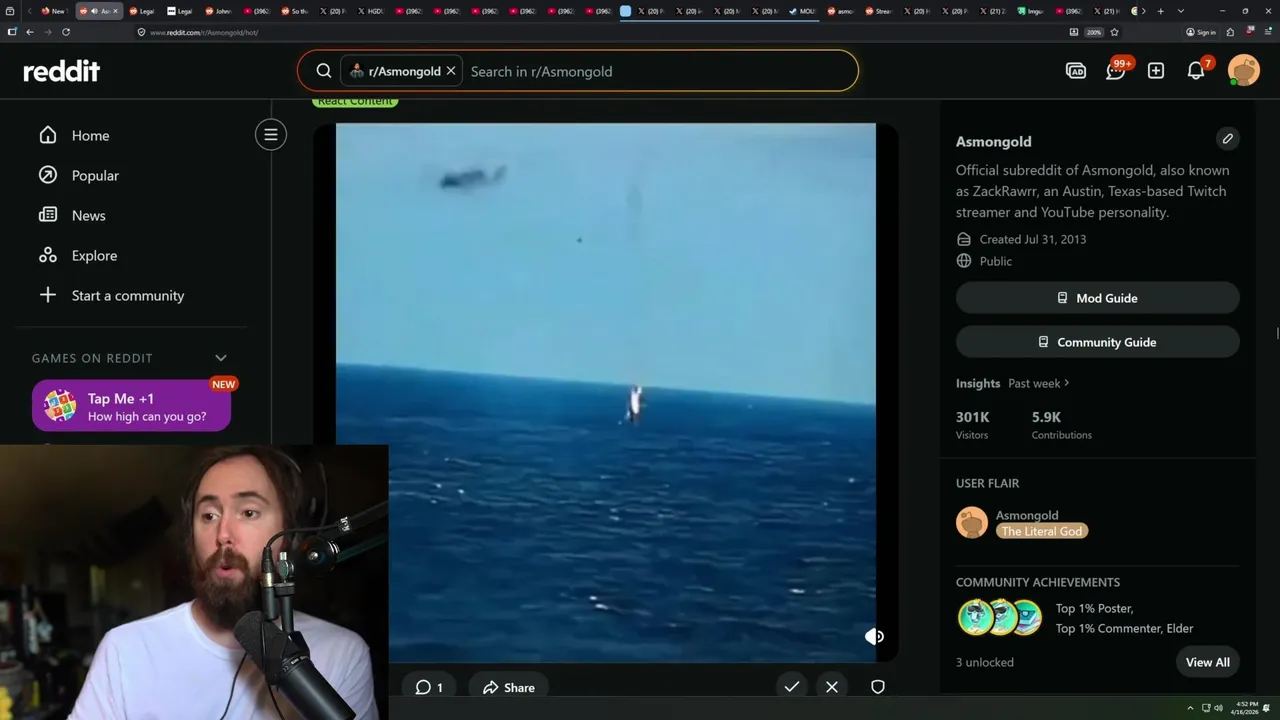Click the taskbar clock
1280x720 pixels.
pos(1246,708)
